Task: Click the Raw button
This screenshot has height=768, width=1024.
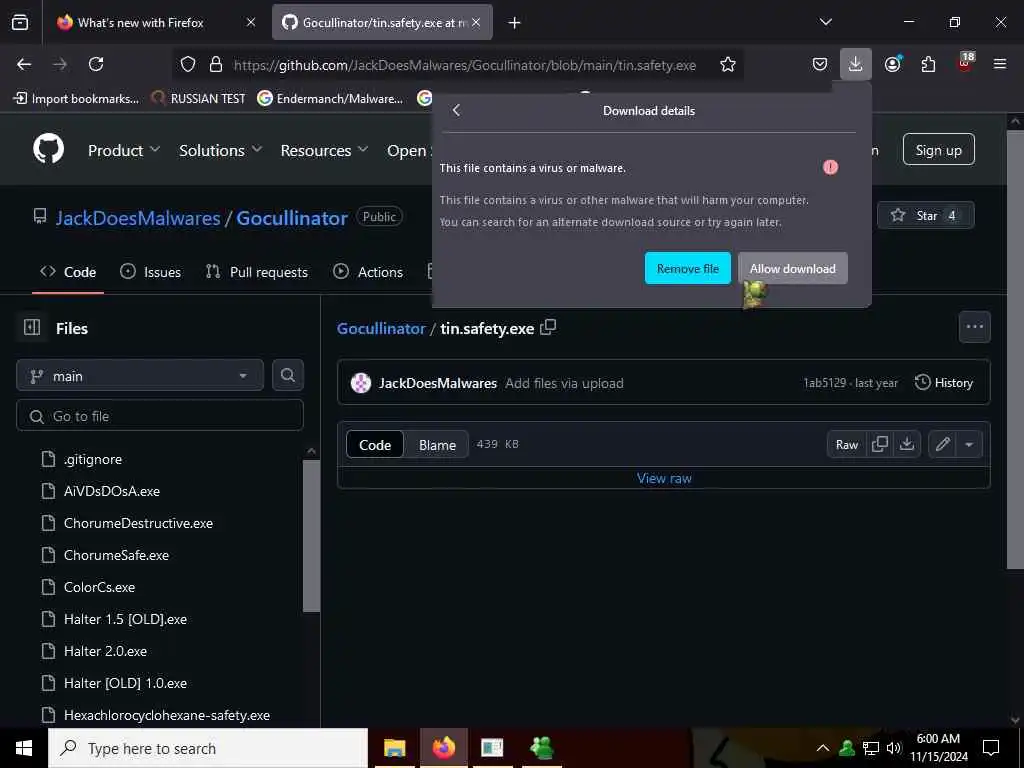Action: 846,445
